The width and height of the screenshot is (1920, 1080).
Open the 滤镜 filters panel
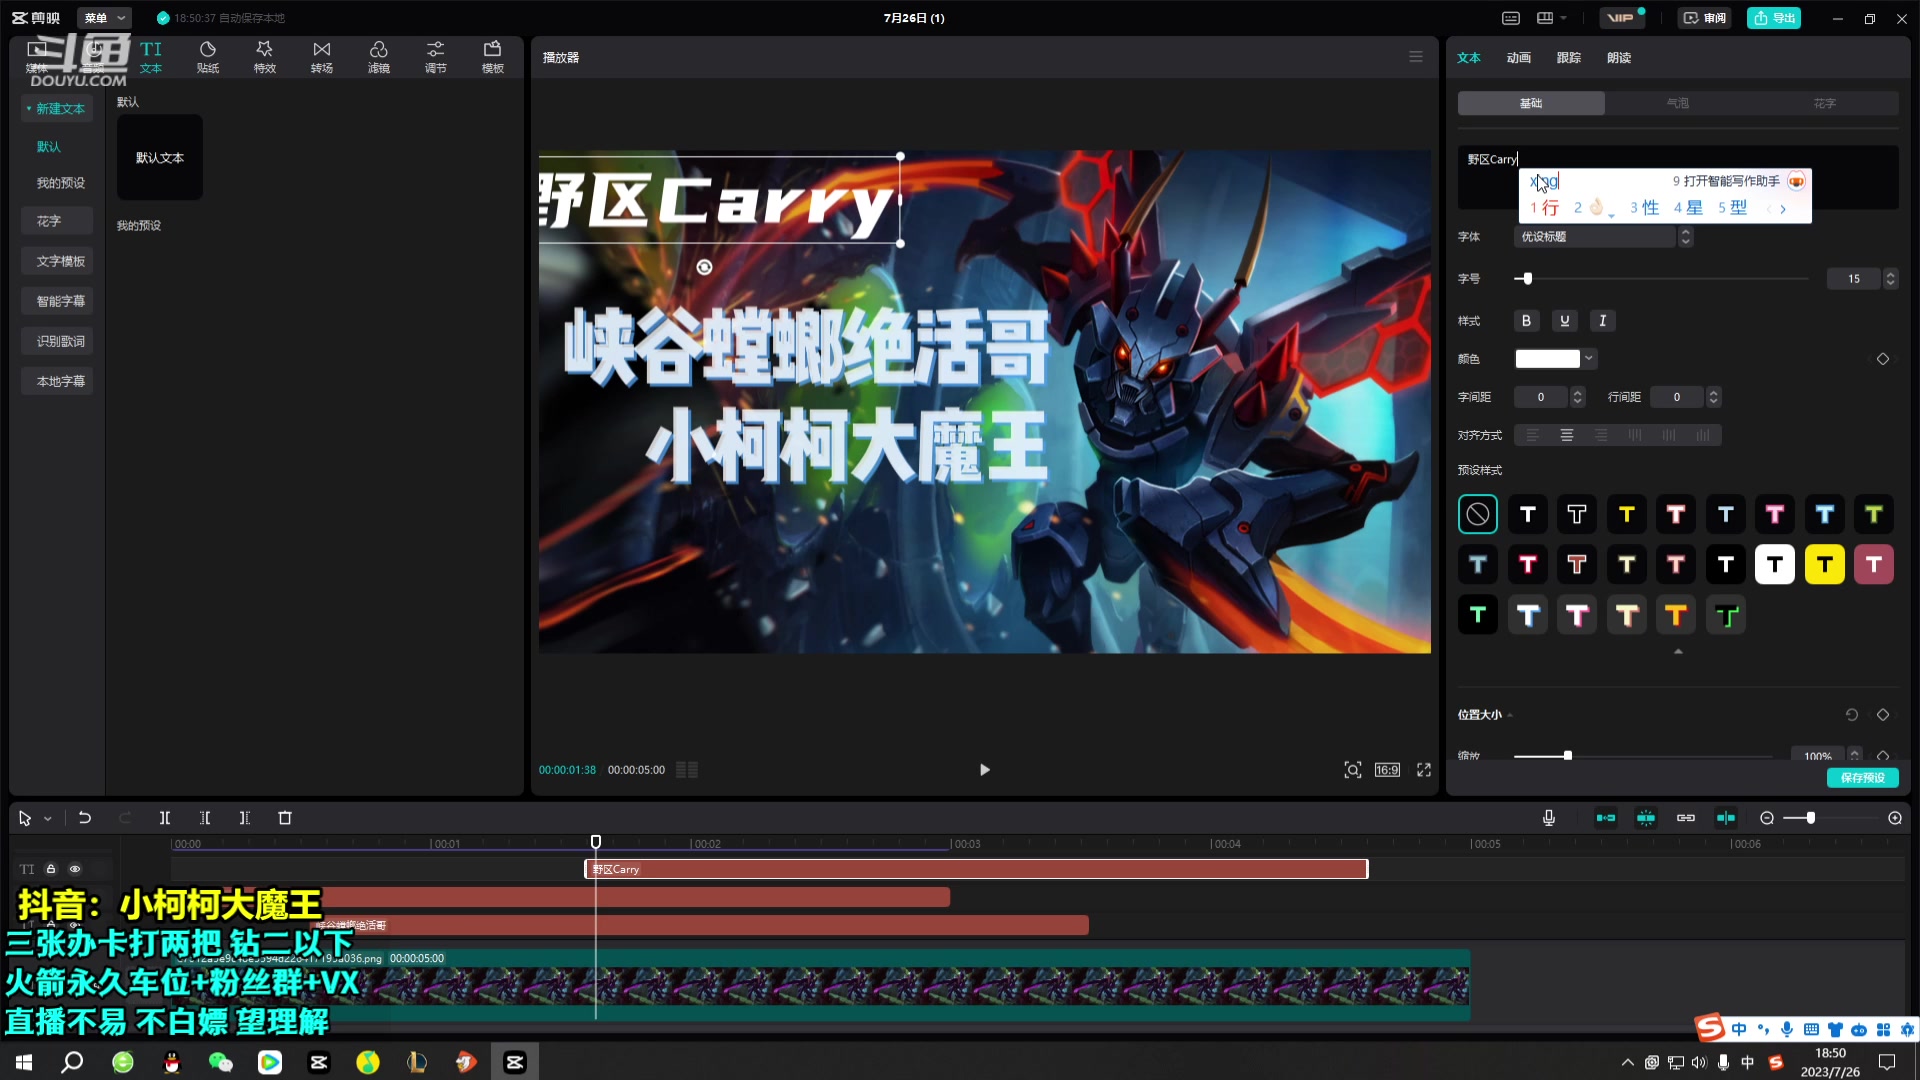coord(379,57)
